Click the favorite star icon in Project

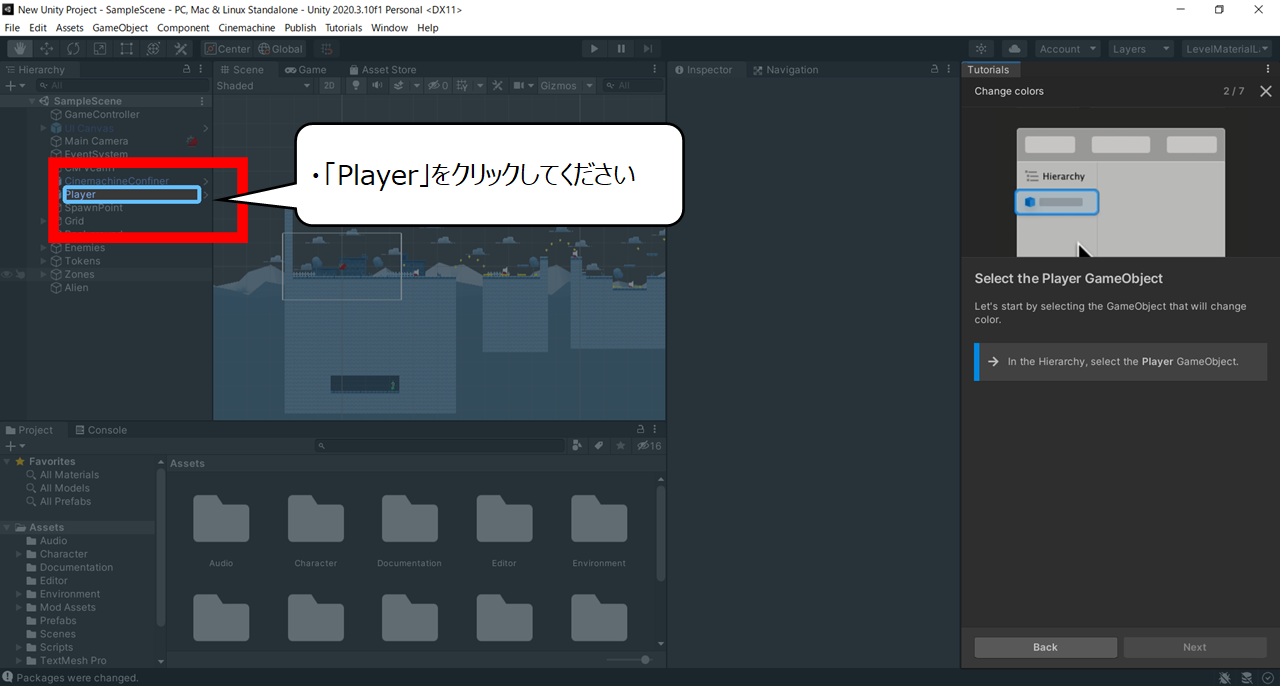pyautogui.click(x=622, y=446)
